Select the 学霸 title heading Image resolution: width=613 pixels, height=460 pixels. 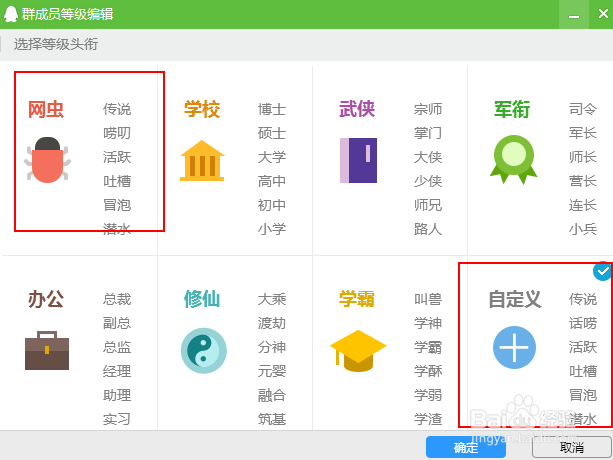tap(357, 299)
